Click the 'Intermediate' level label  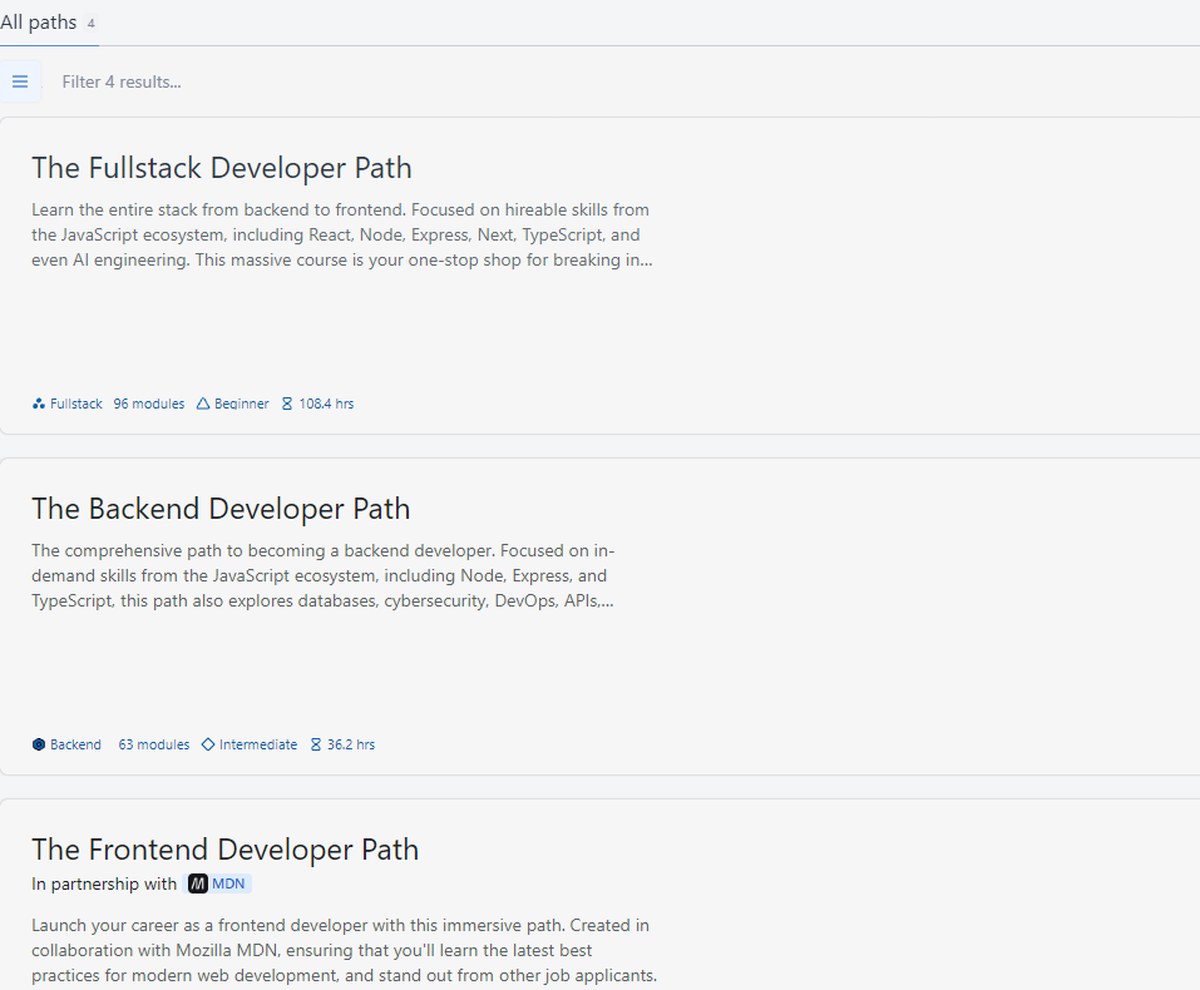coord(258,744)
